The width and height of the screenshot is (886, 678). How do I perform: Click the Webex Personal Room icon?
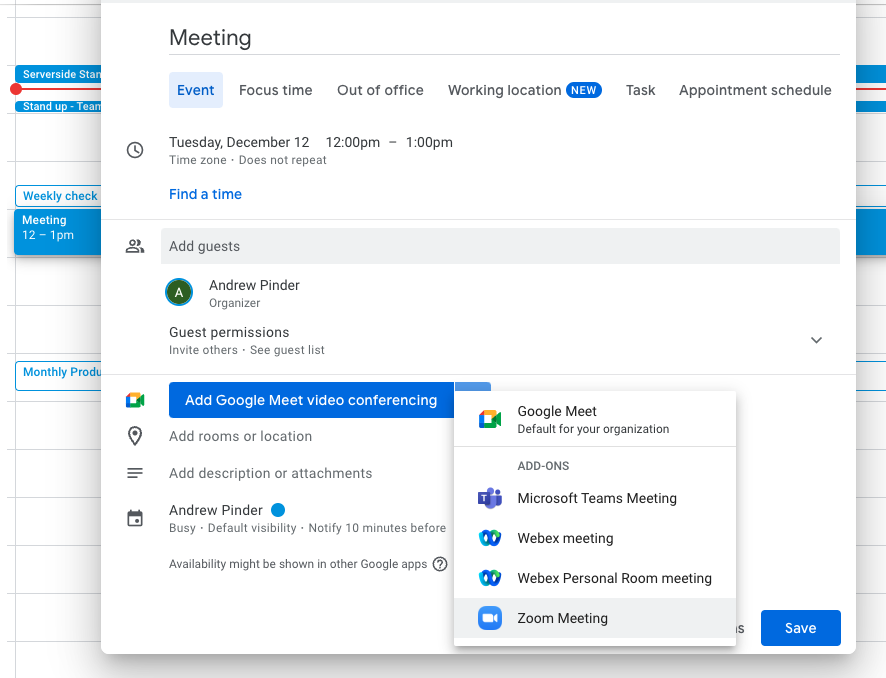(x=490, y=578)
